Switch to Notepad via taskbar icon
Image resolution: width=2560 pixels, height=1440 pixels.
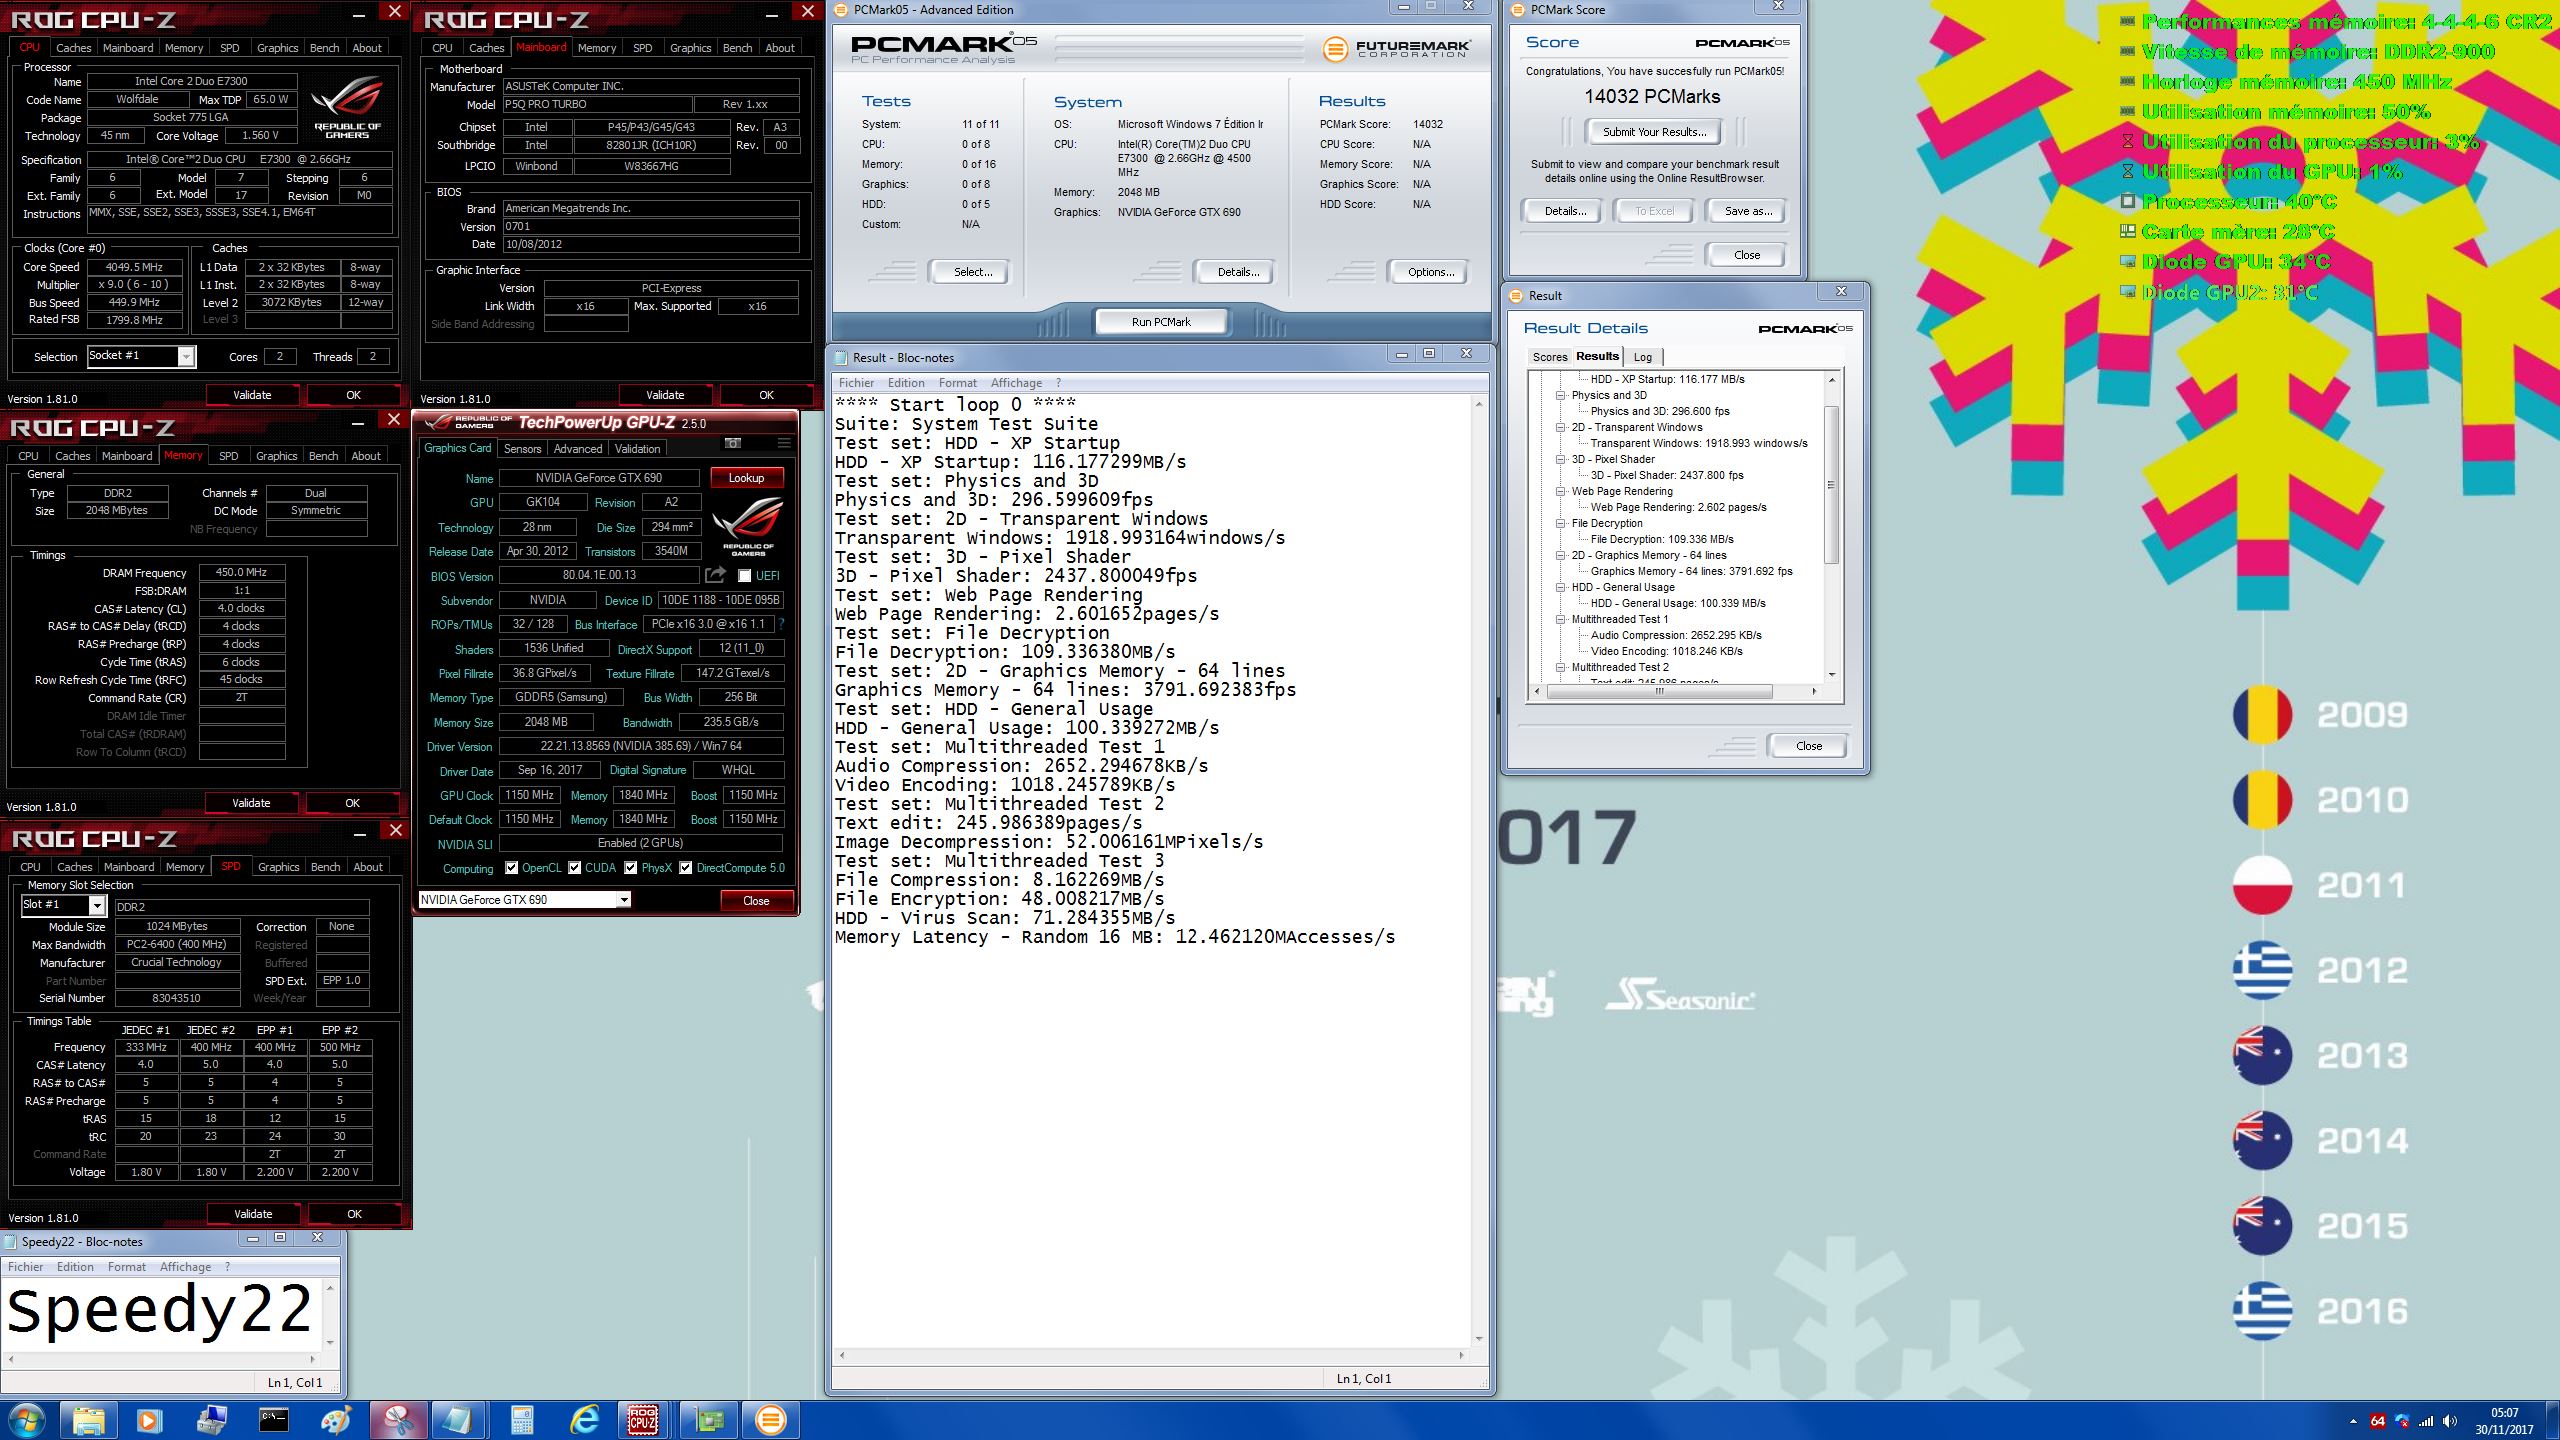pyautogui.click(x=459, y=1420)
